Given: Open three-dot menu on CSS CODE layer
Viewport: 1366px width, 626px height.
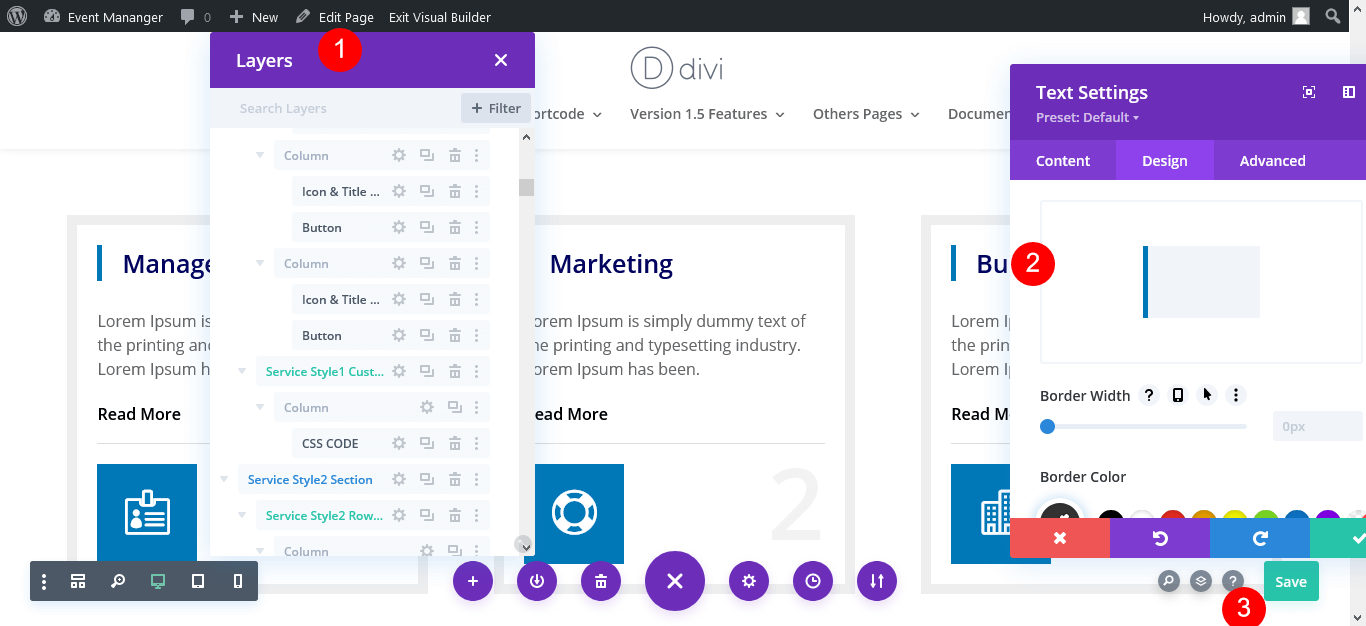Looking at the screenshot, I should point(477,443).
